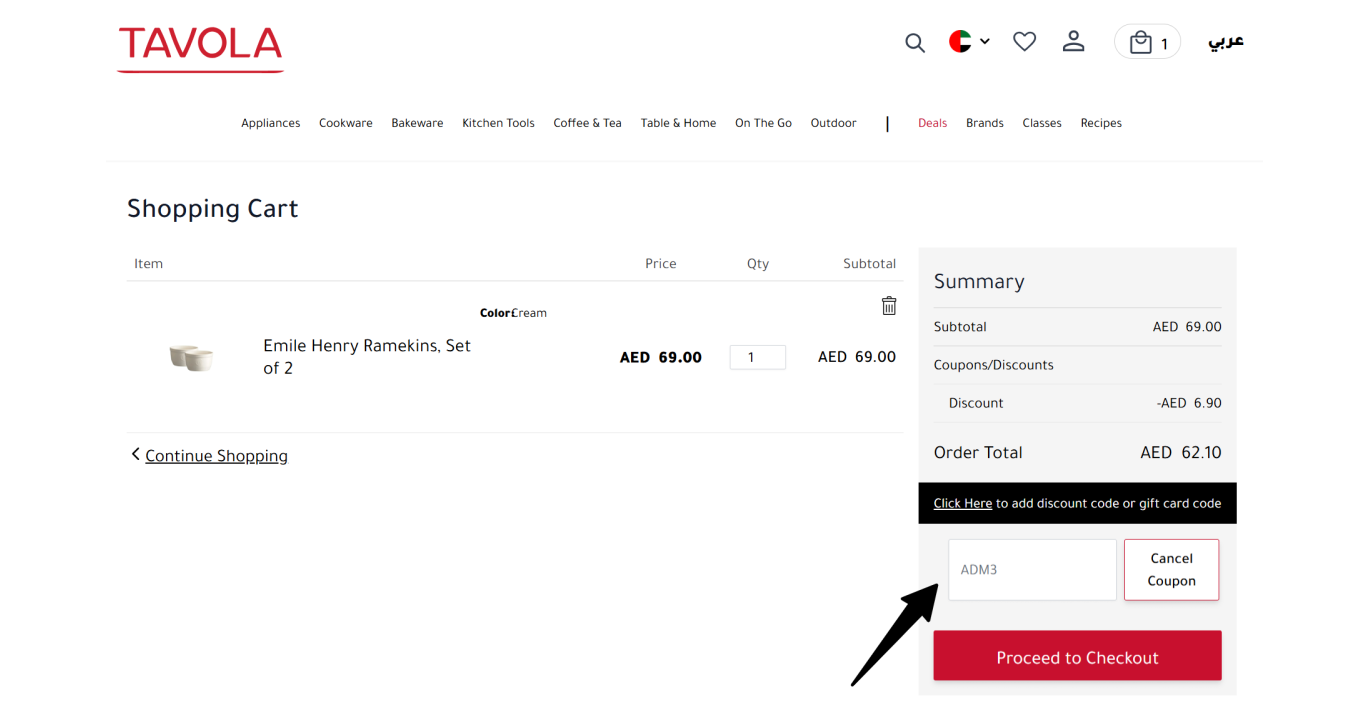Click Here to add discount code

pyautogui.click(x=963, y=503)
